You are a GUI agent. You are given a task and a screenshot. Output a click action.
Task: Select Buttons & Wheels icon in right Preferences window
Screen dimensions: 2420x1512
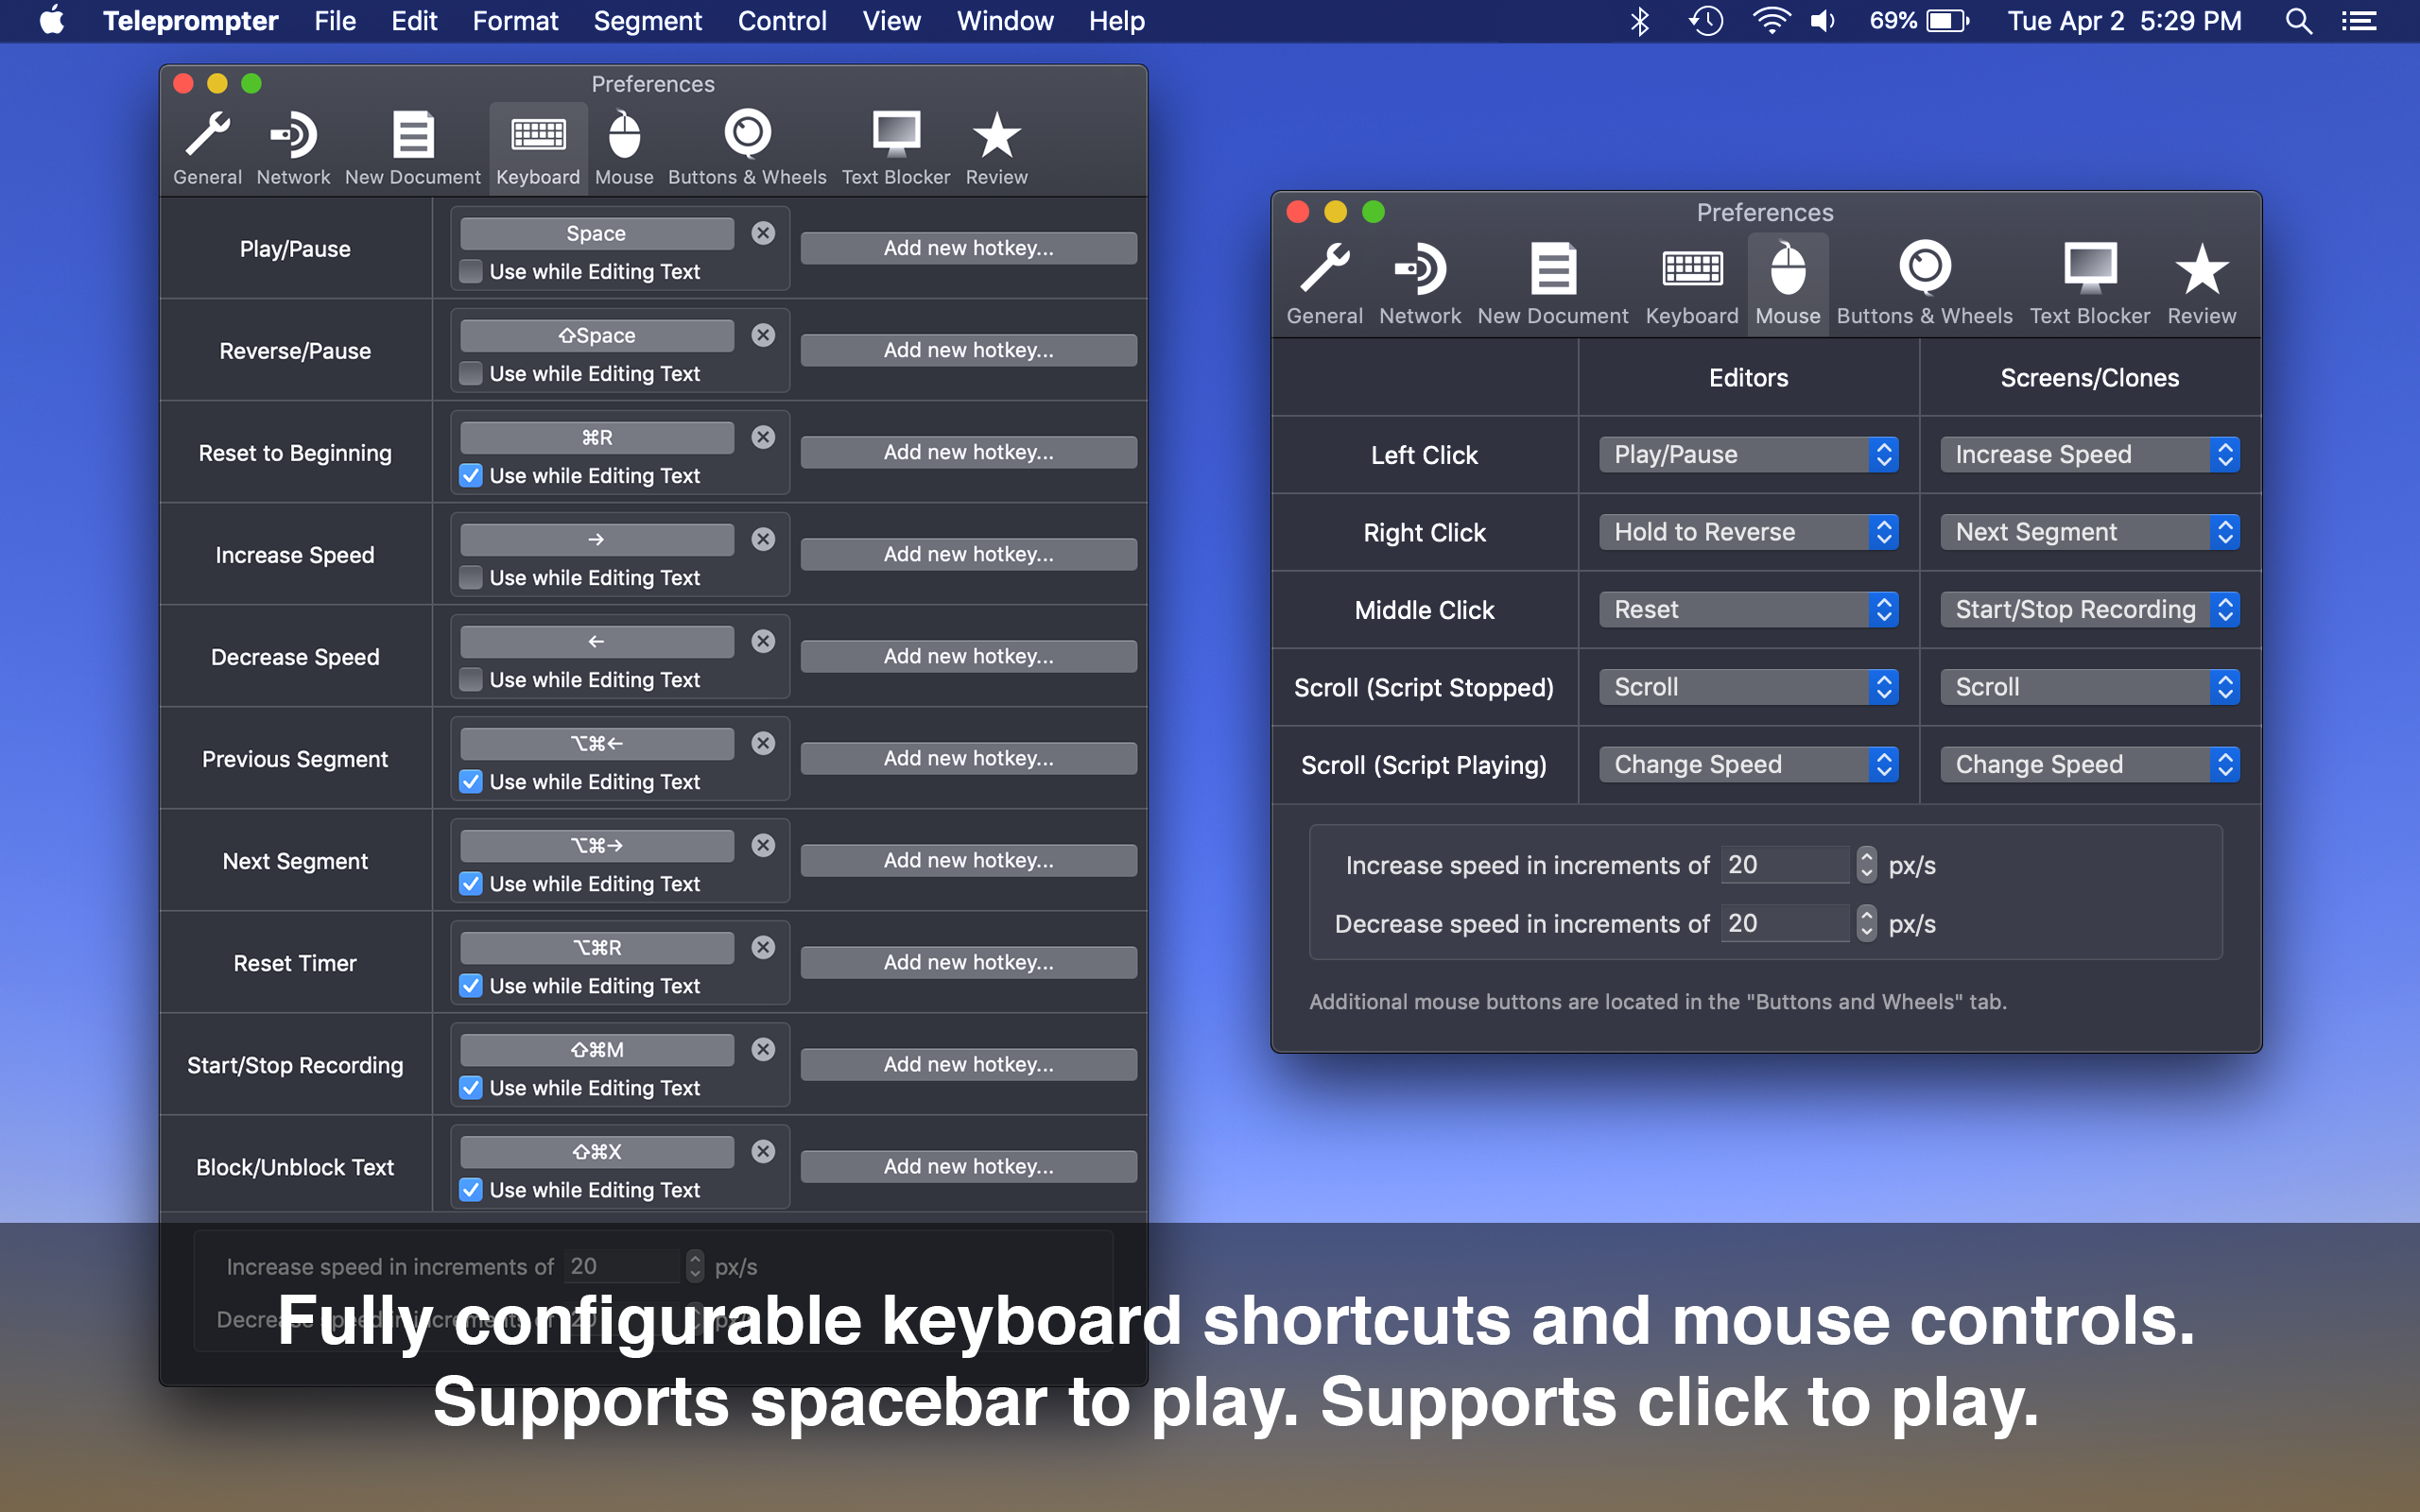(1923, 282)
